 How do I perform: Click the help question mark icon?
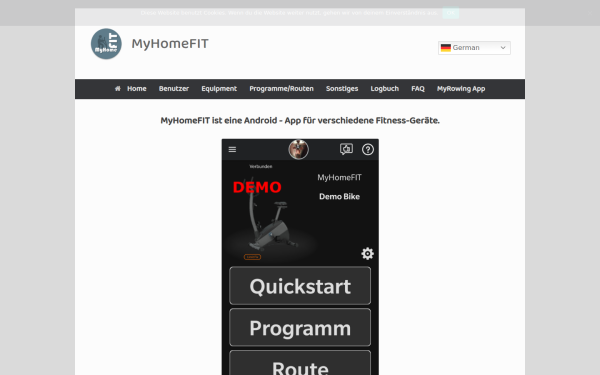(x=368, y=149)
